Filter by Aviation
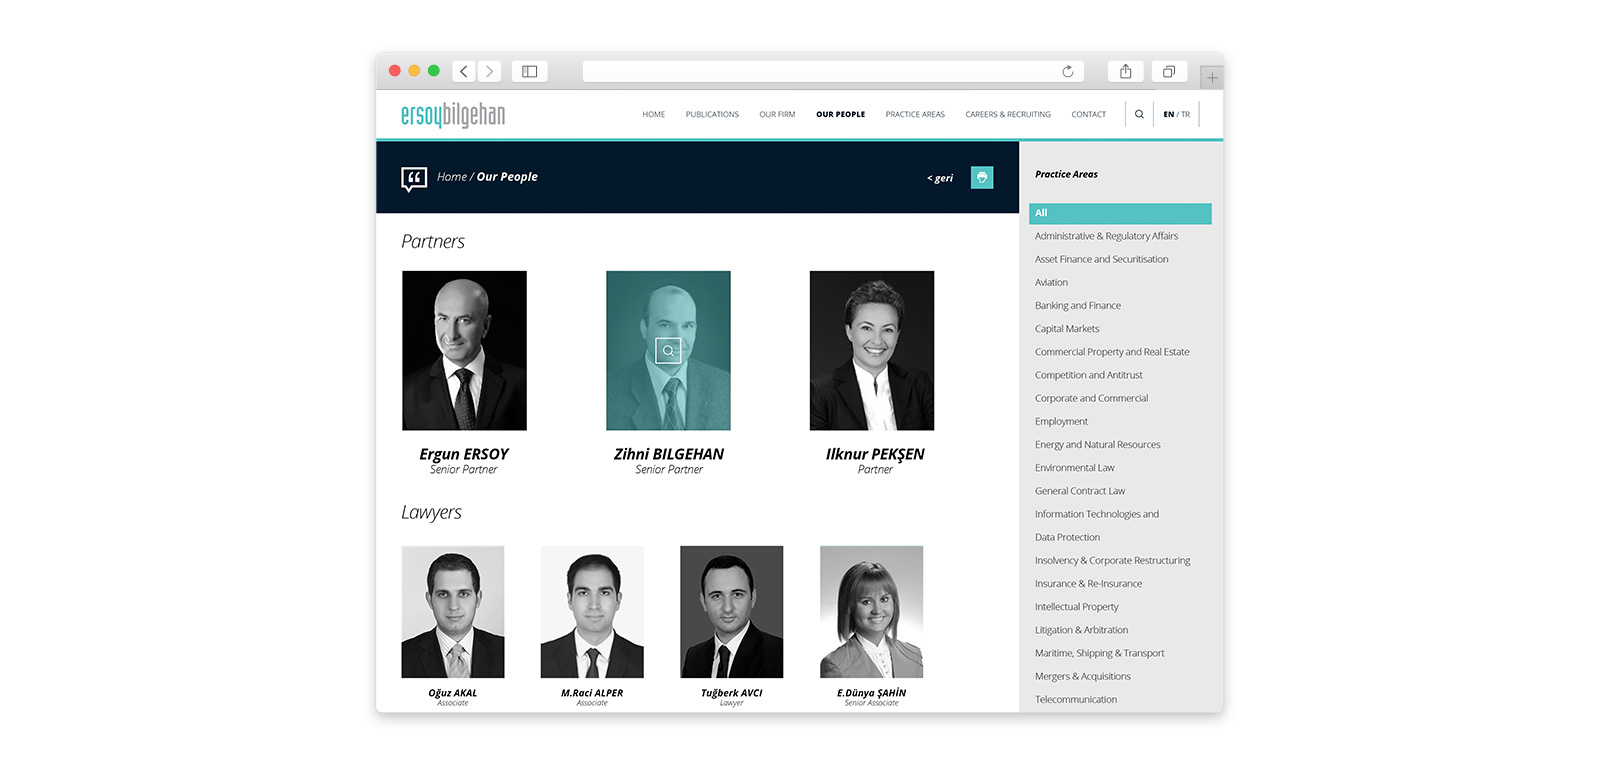Viewport: 1600px width, 772px height. pos(1051,282)
